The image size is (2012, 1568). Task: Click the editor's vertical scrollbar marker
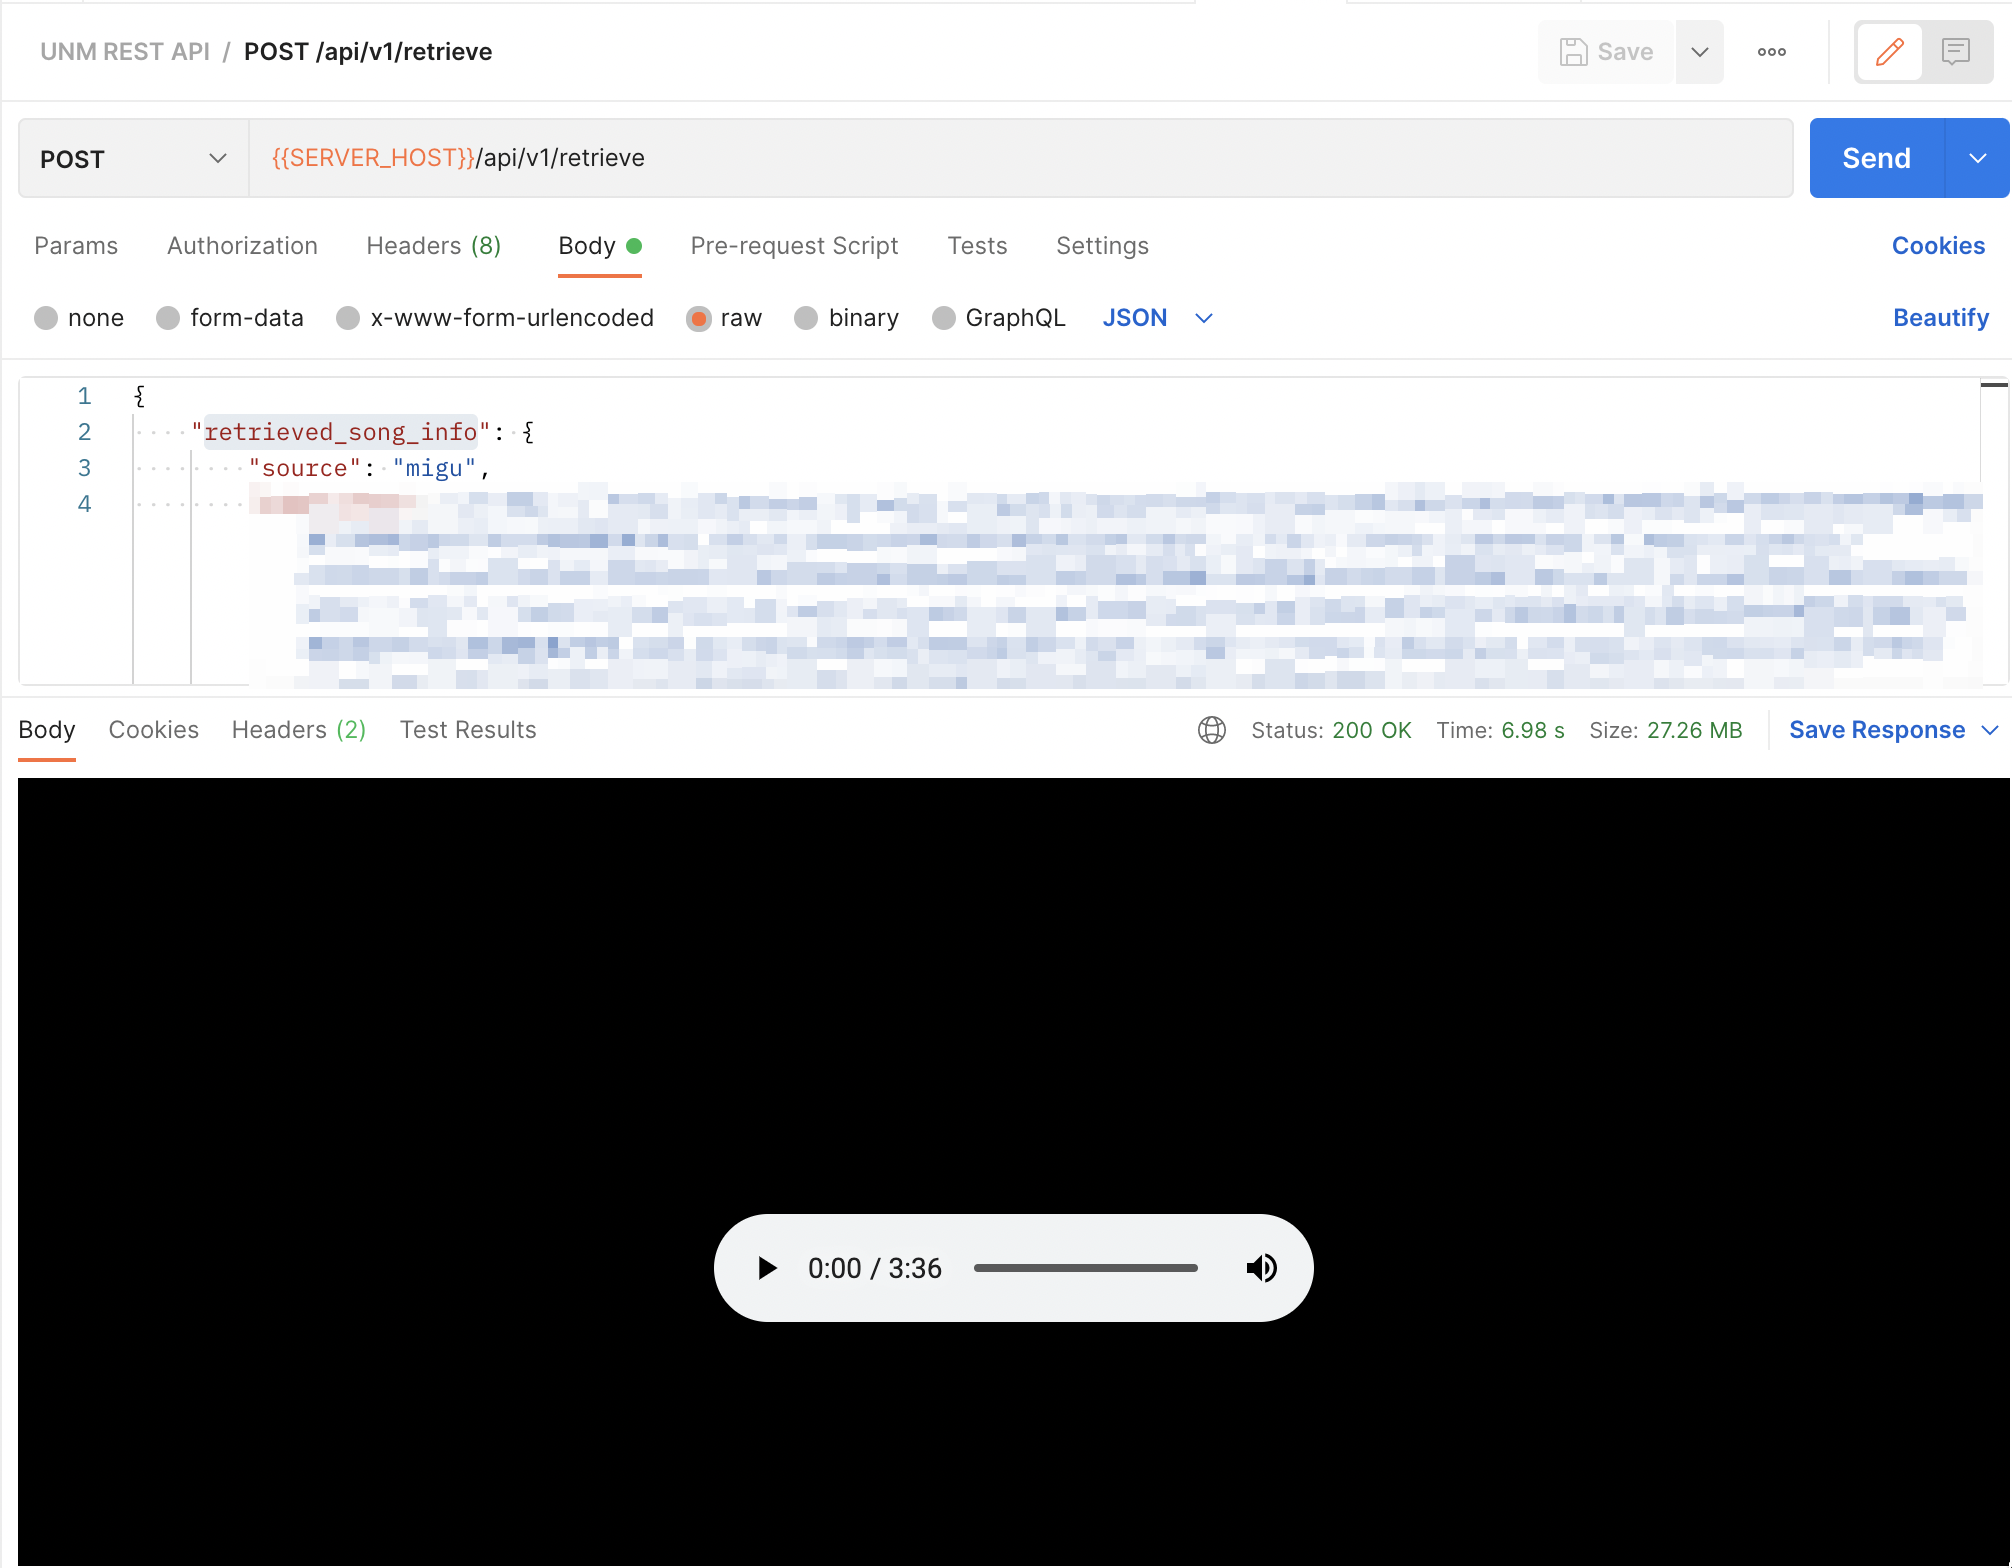(1994, 385)
